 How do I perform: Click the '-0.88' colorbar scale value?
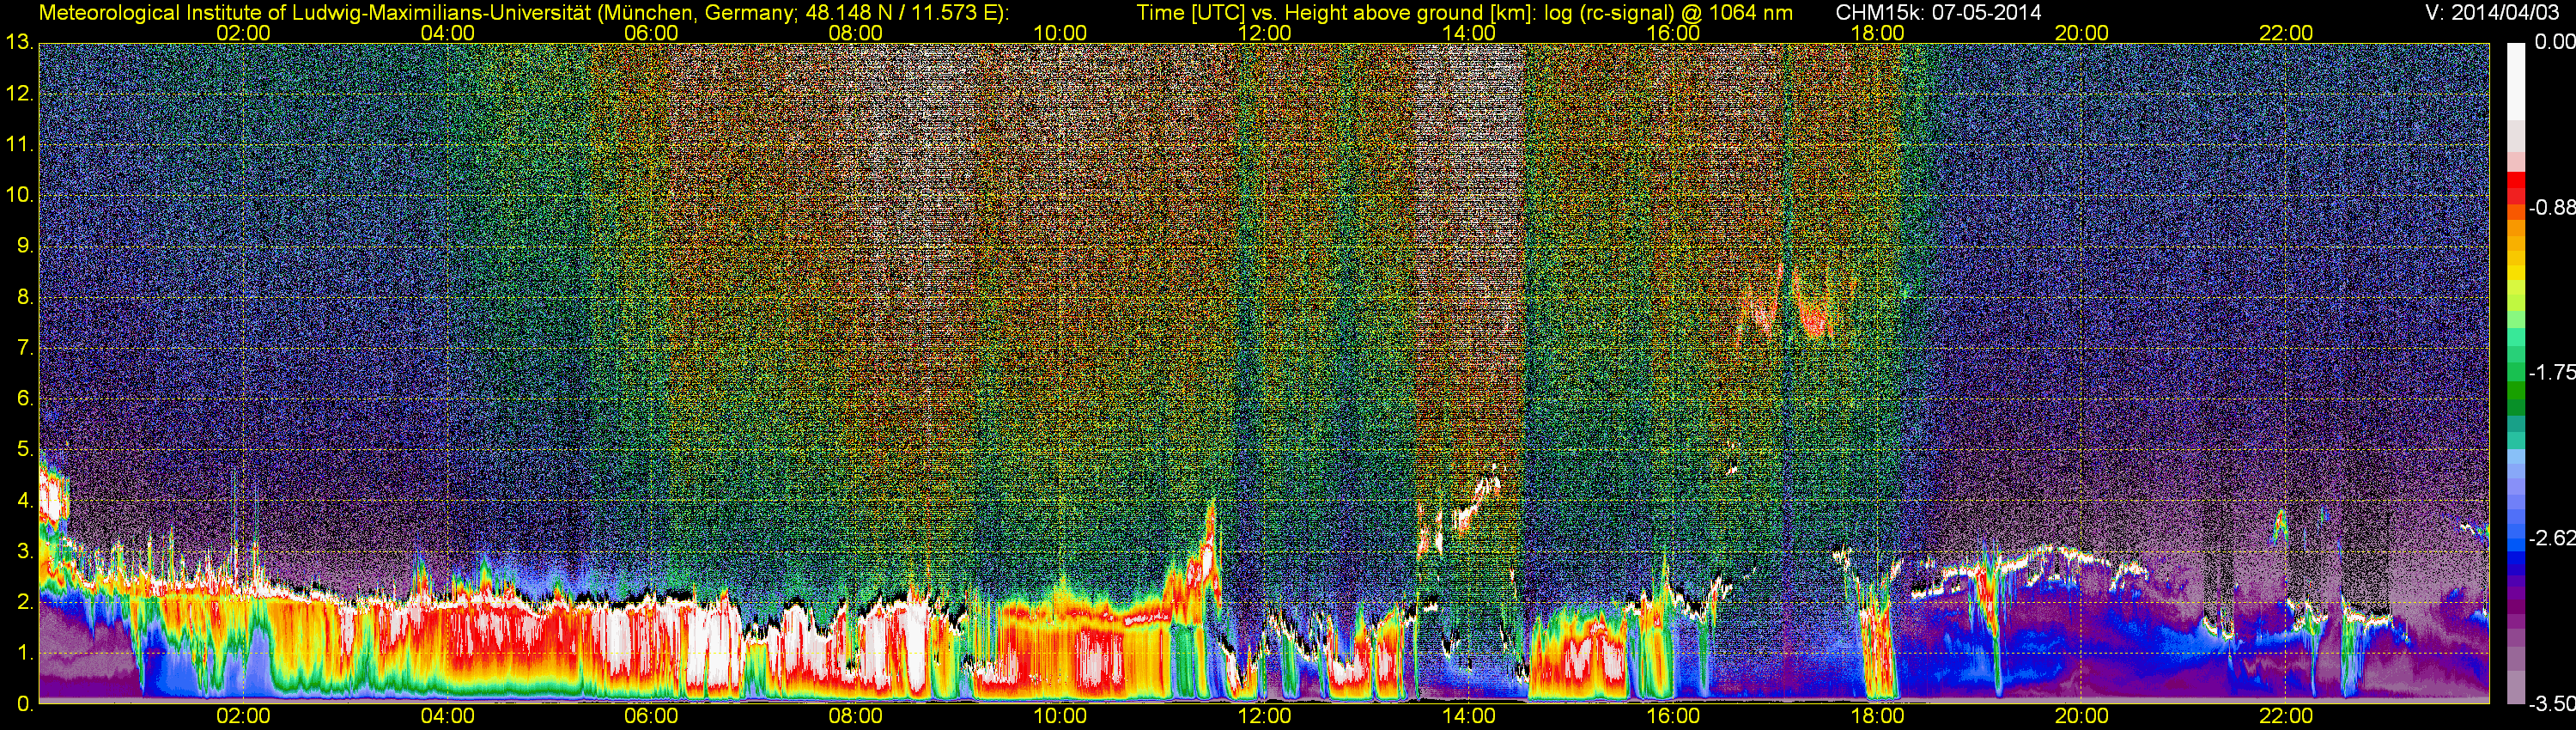[x=2550, y=208]
